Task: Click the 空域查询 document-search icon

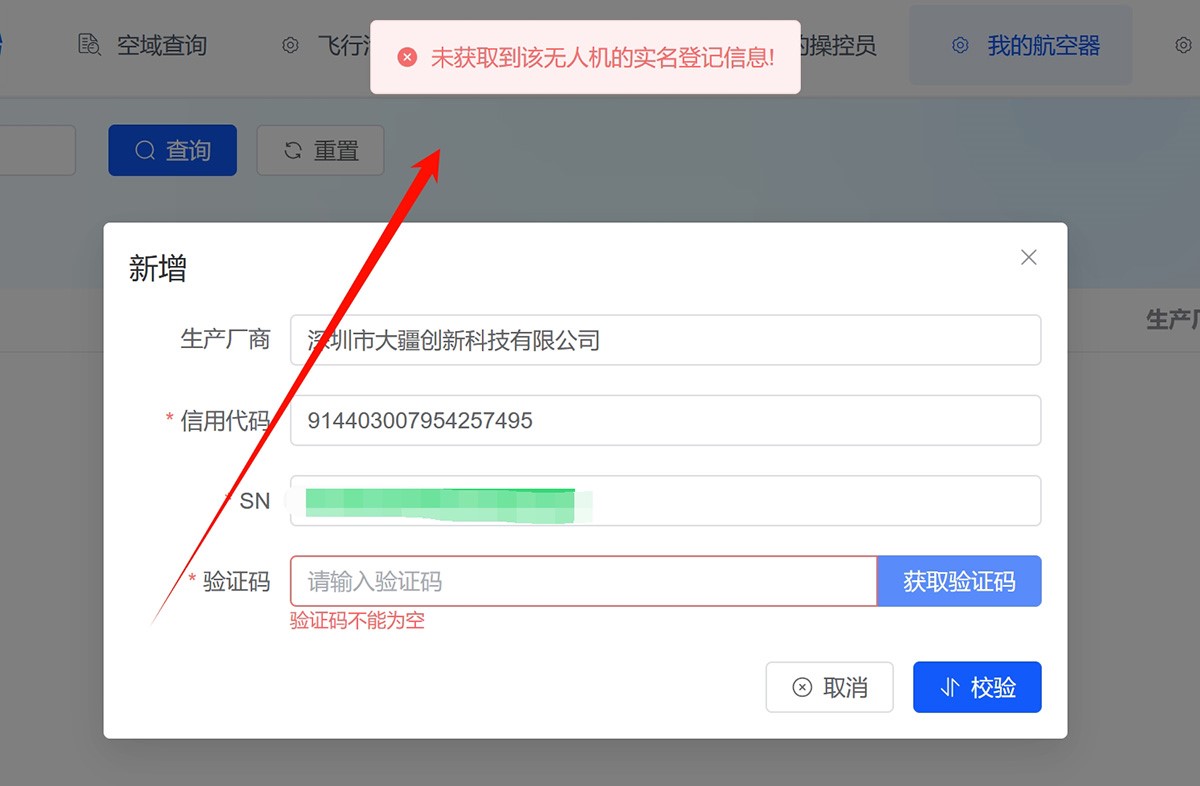Action: click(x=90, y=45)
